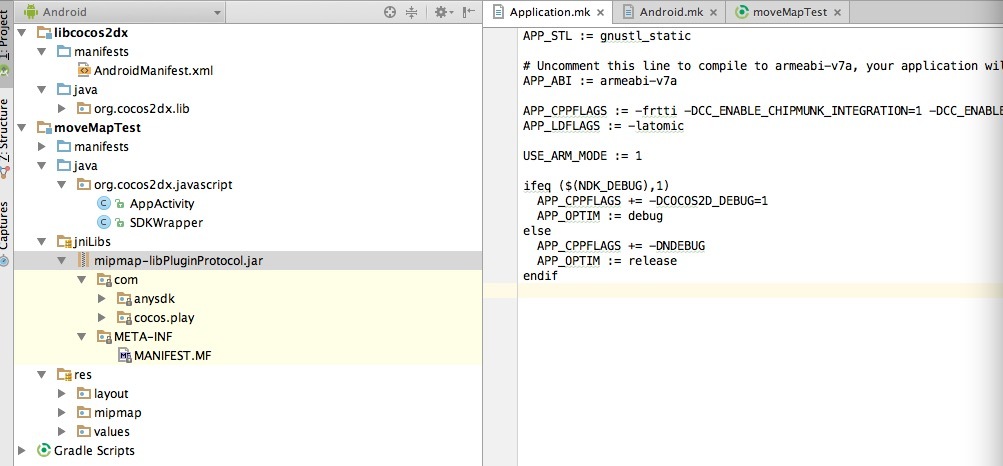Collapse the org.cocos2dx.javascript package
Viewport: 1003px width, 466px height.
tap(61, 185)
